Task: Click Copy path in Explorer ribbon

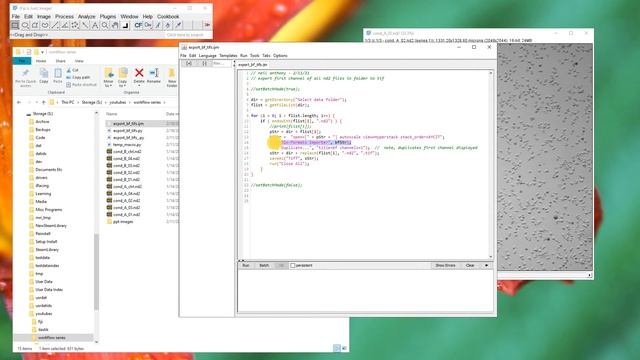Action: tap(78, 77)
